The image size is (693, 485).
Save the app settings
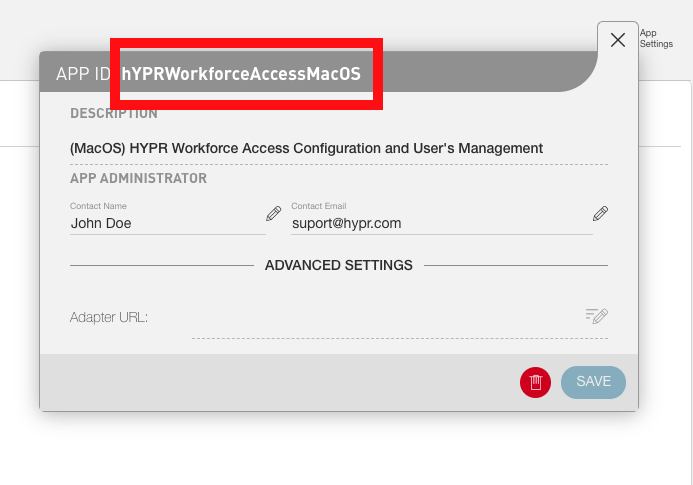tap(593, 382)
